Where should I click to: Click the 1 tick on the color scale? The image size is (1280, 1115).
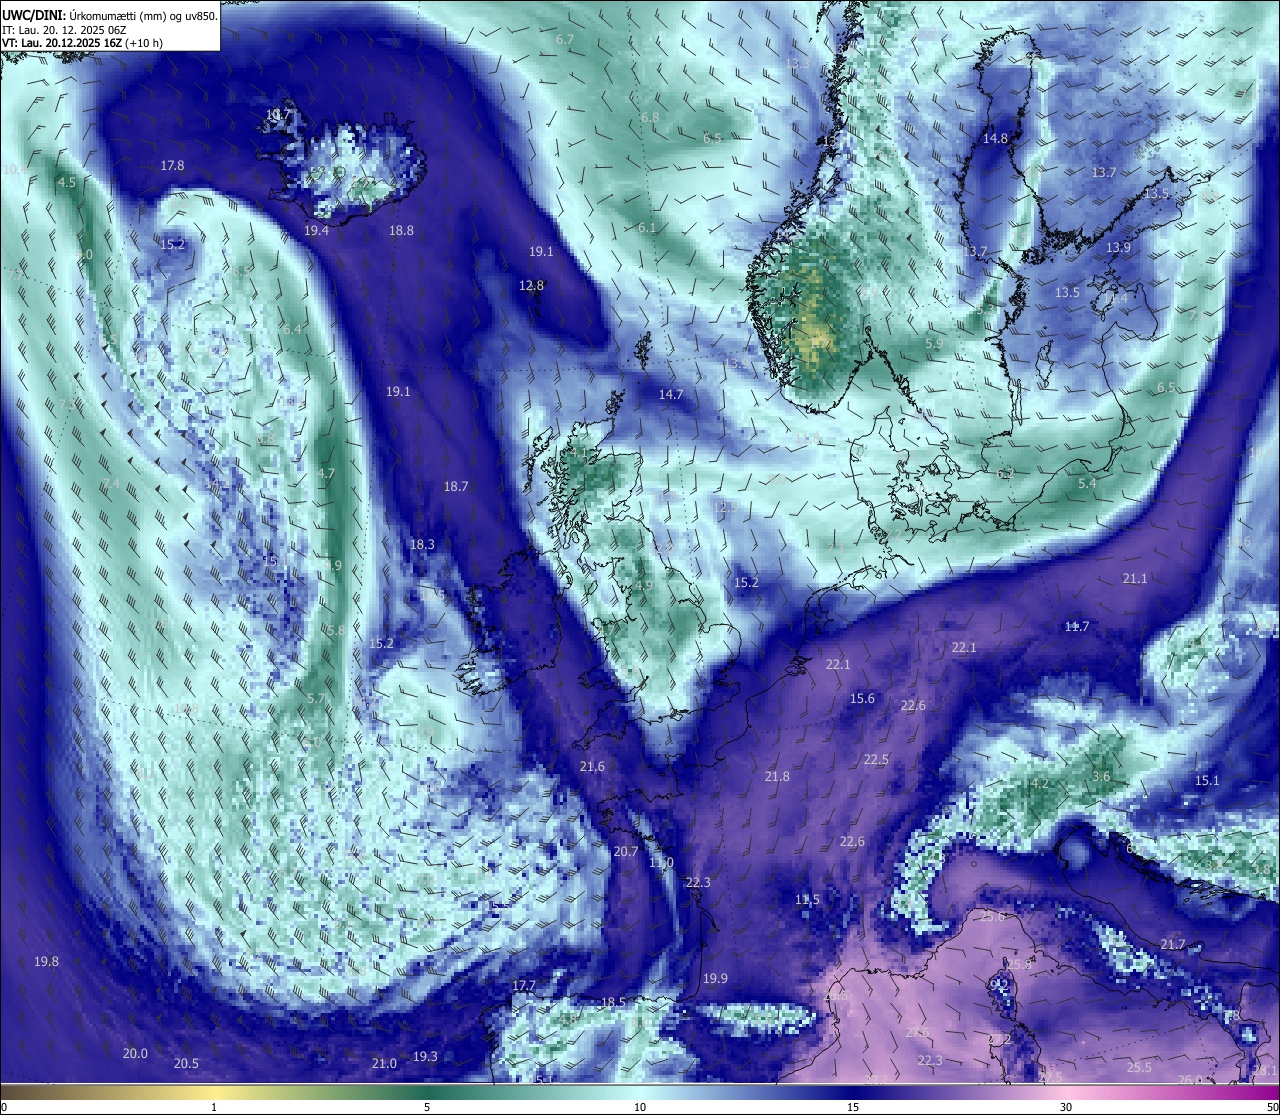pos(214,1106)
